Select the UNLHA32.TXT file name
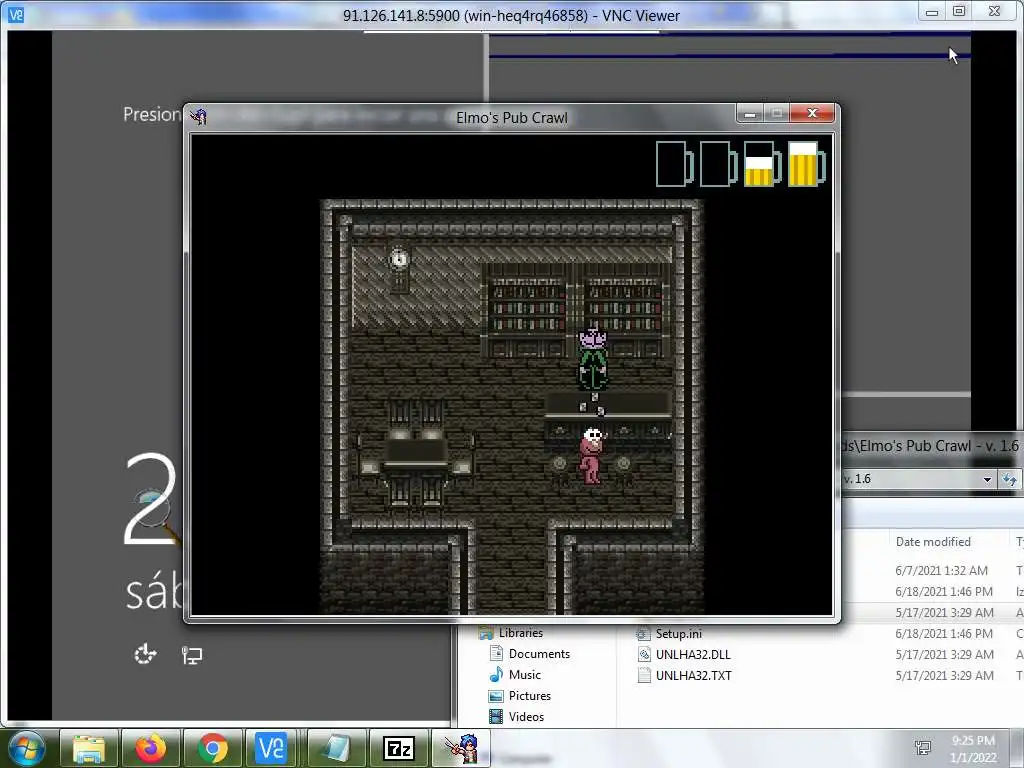This screenshot has height=768, width=1024. 694,675
